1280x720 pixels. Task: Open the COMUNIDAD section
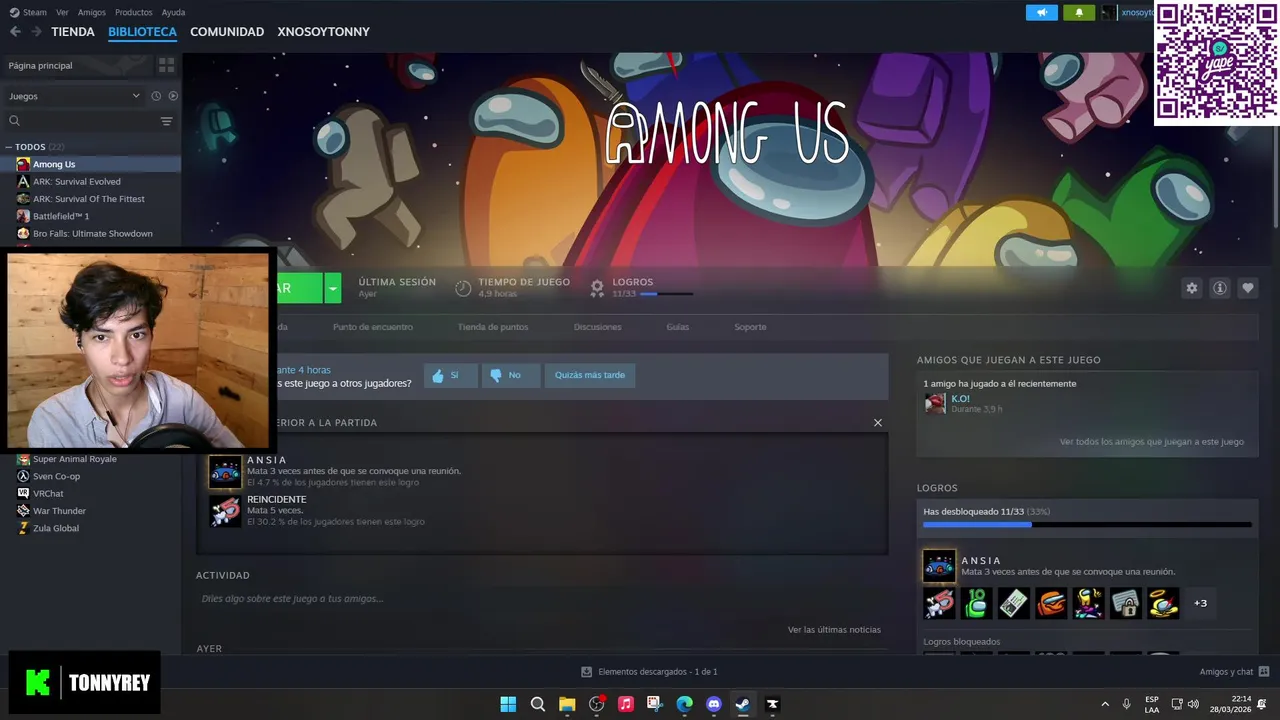point(227,32)
